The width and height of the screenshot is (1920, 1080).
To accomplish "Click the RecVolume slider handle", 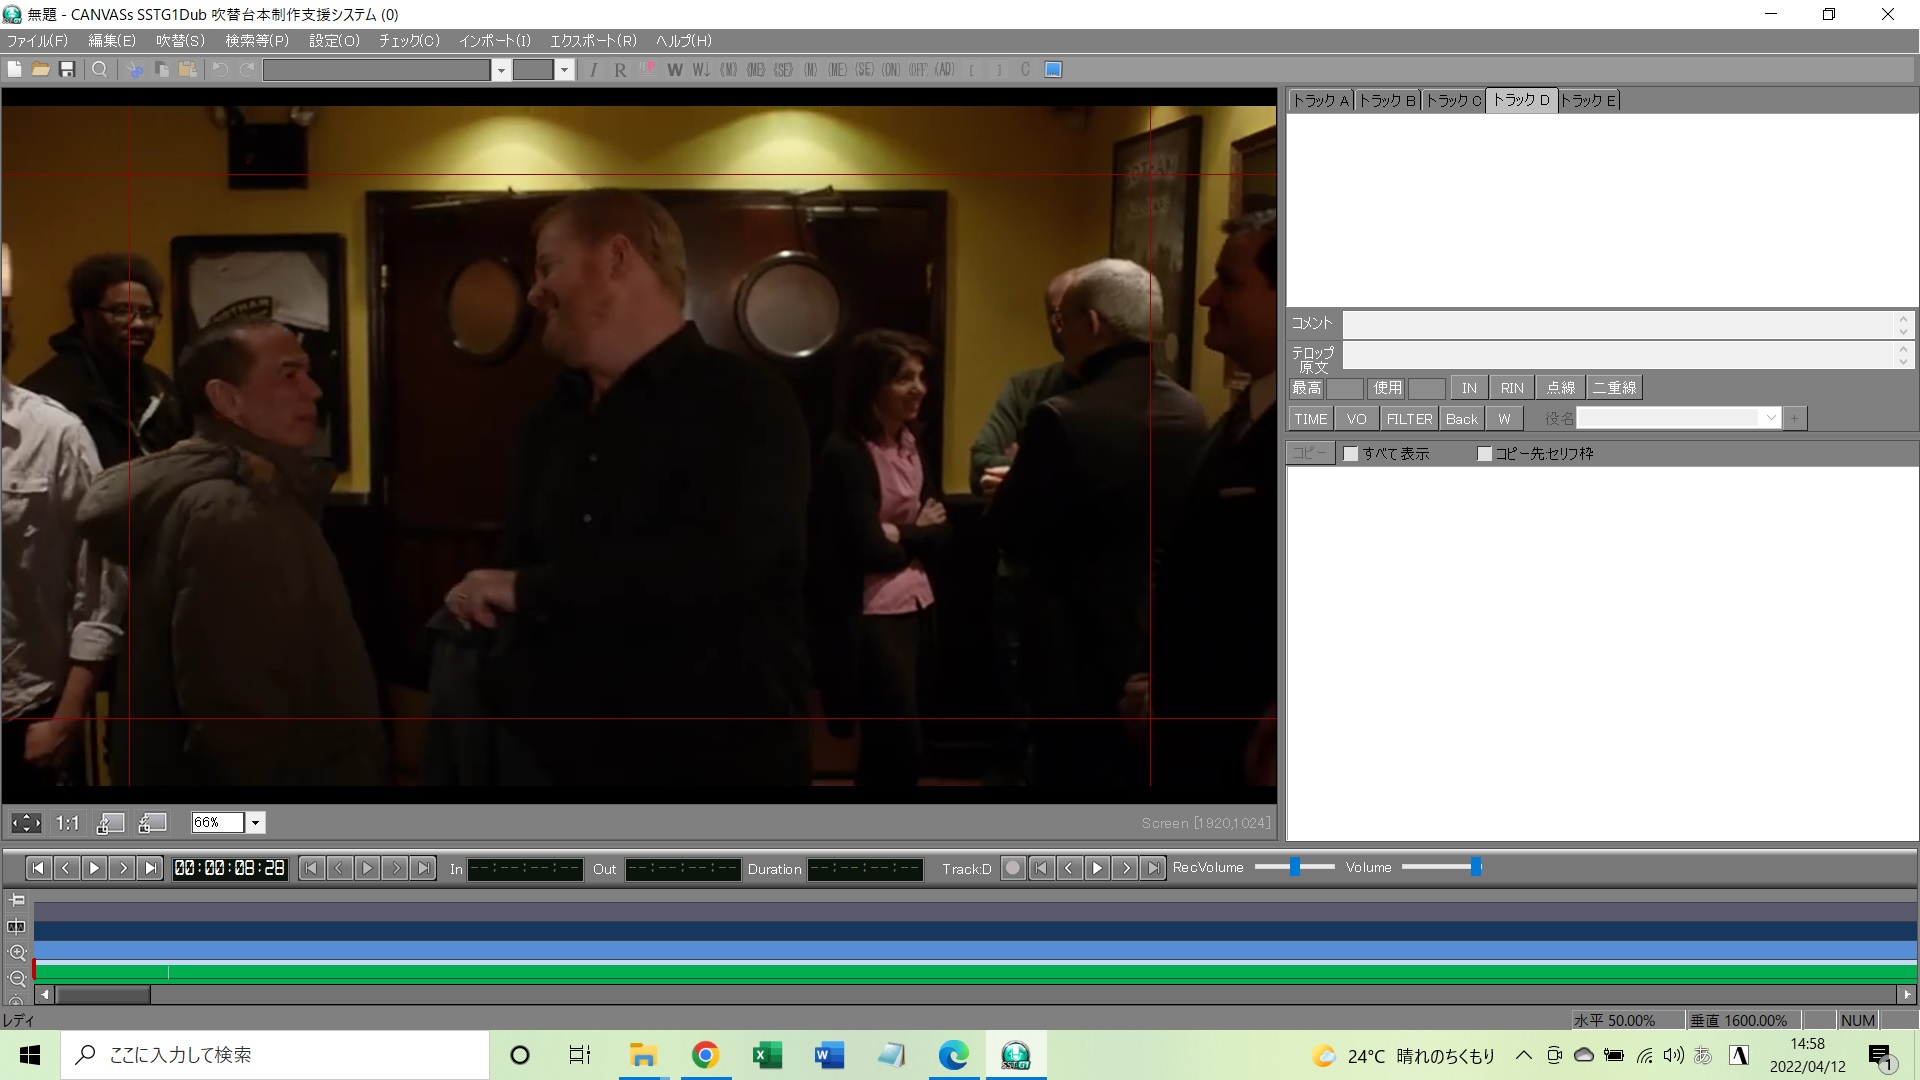I will coord(1295,867).
